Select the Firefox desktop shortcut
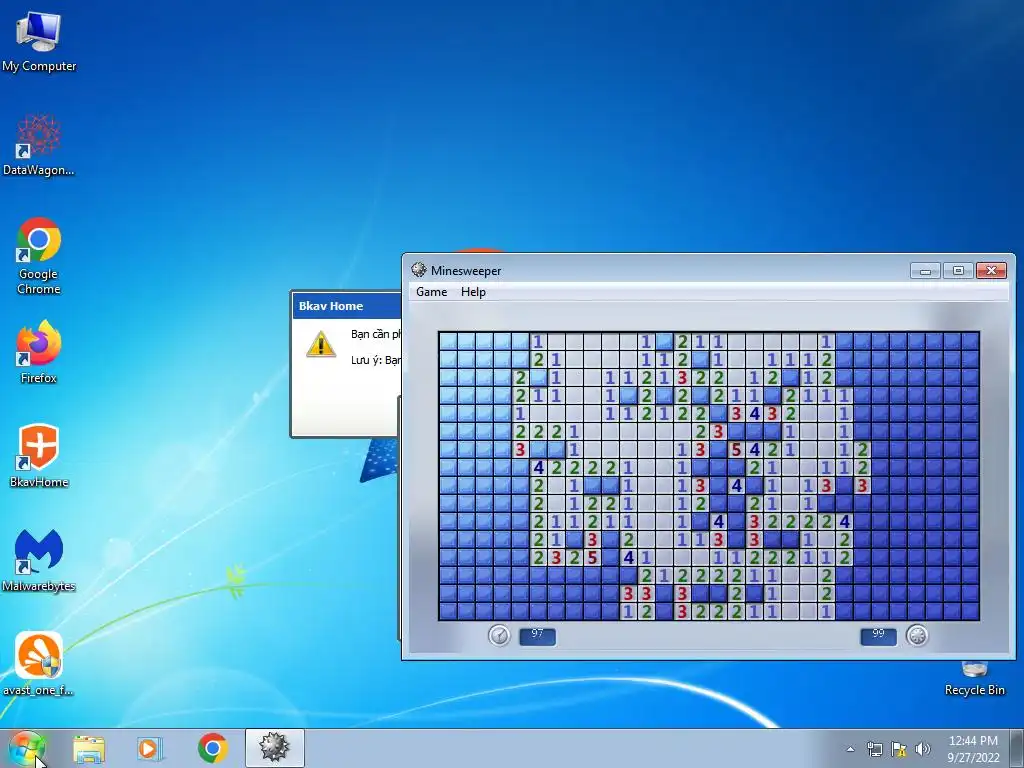1024x768 pixels. coord(39,352)
